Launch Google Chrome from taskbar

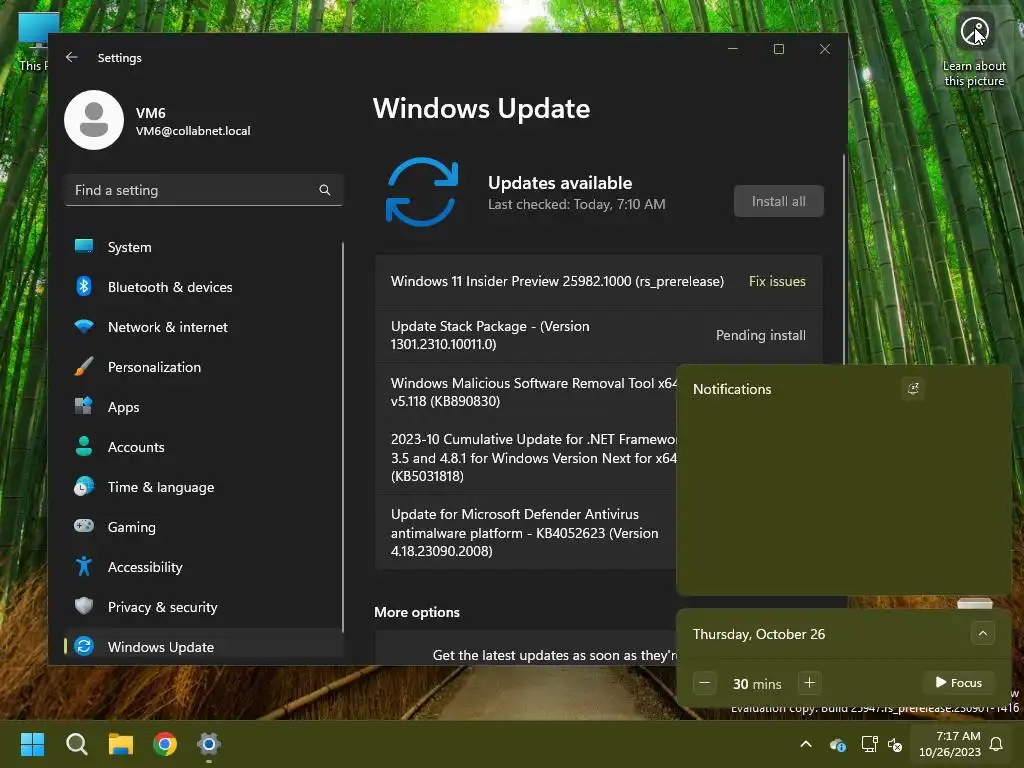165,744
